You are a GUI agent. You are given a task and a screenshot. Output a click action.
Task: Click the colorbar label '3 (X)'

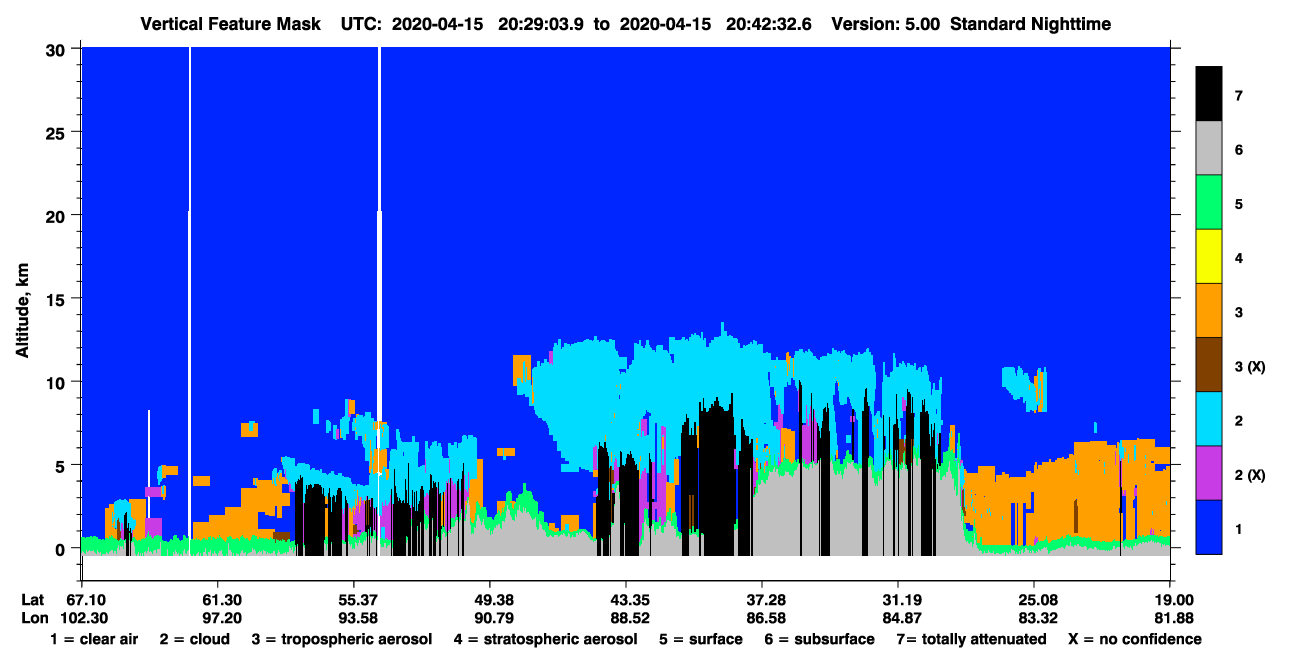click(x=1250, y=367)
